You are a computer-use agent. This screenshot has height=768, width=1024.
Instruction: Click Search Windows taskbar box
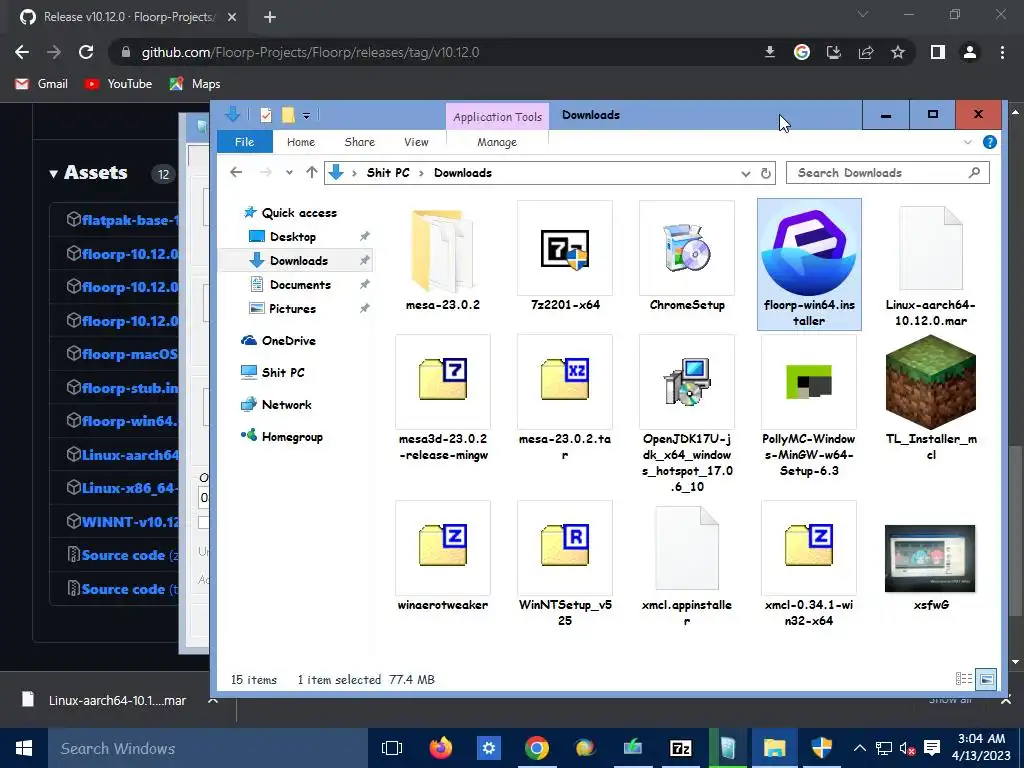tap(208, 748)
